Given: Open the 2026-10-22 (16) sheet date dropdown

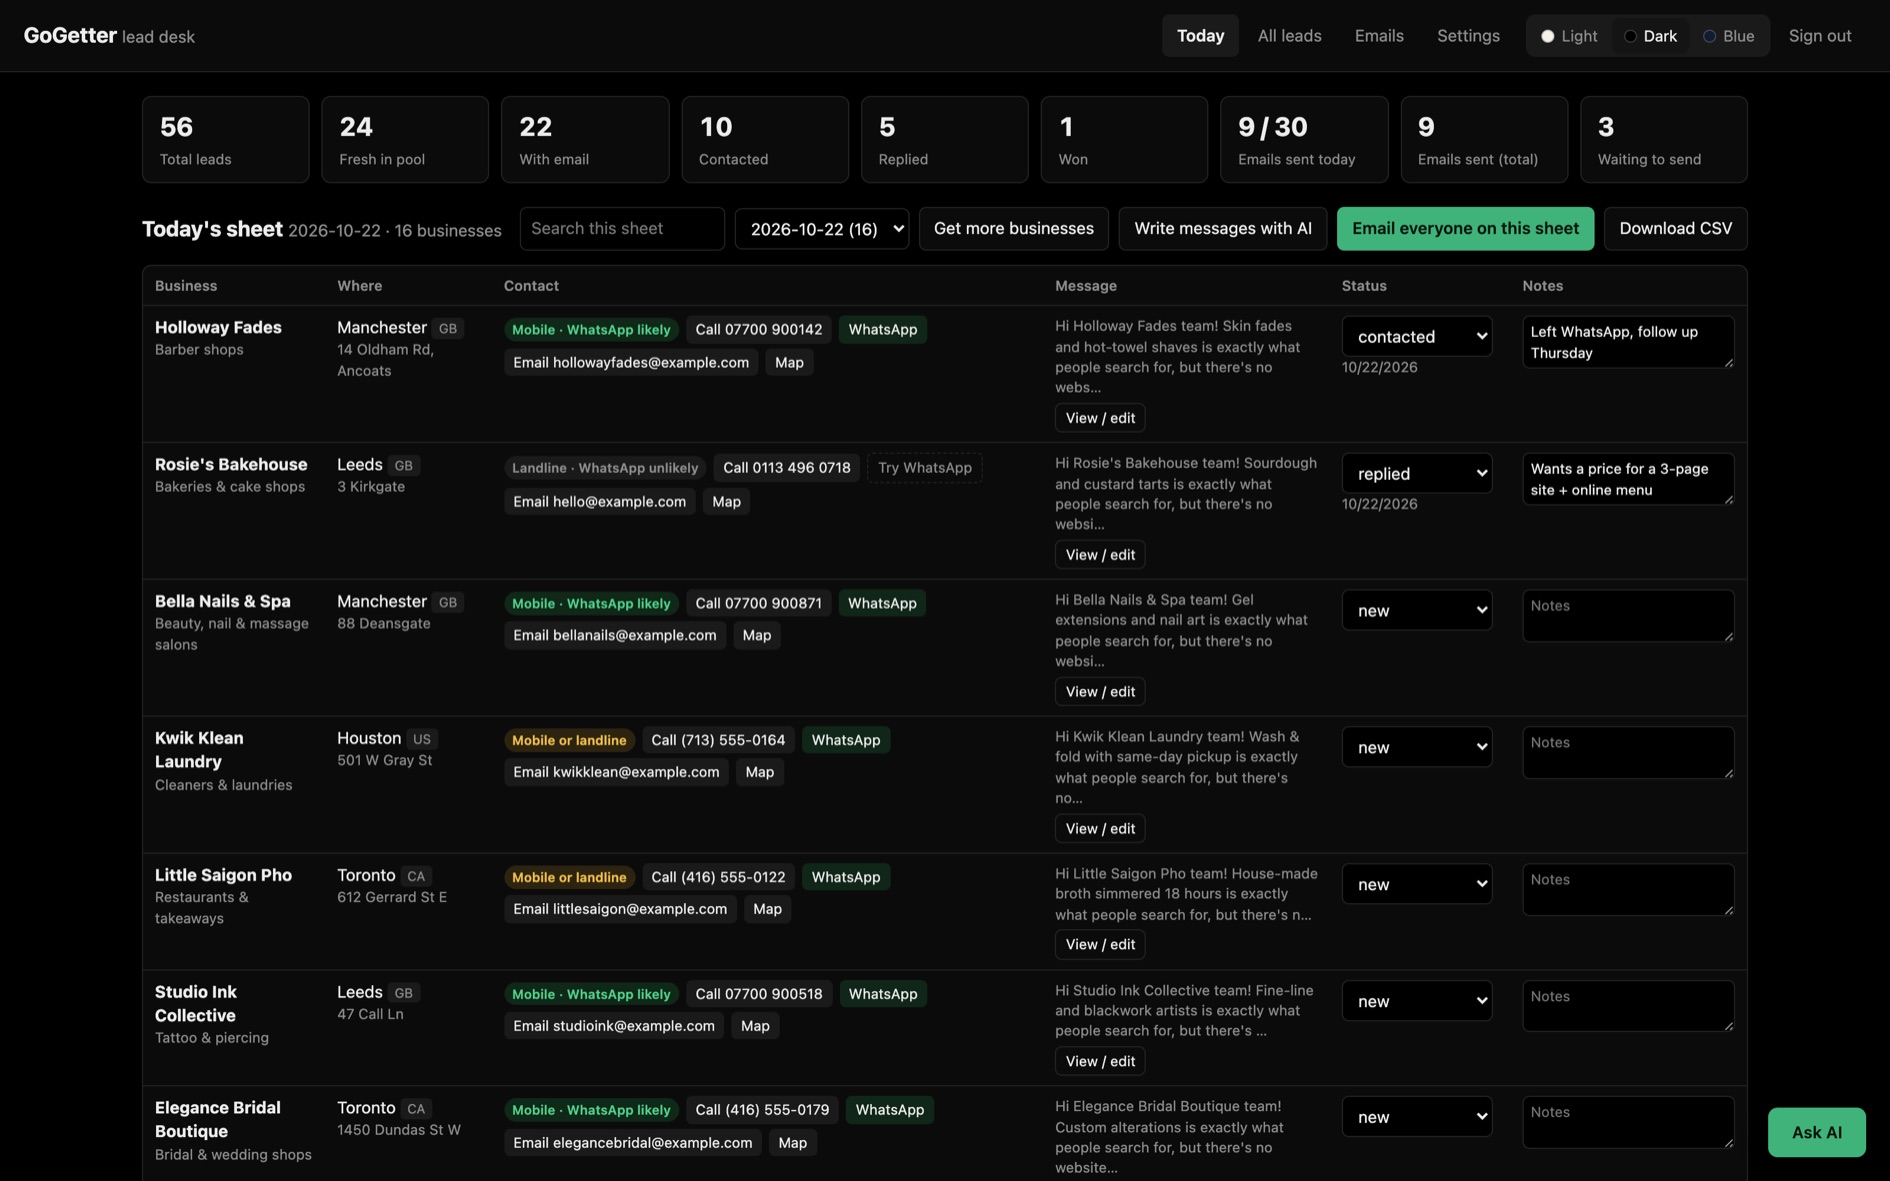Looking at the screenshot, I should click(822, 229).
